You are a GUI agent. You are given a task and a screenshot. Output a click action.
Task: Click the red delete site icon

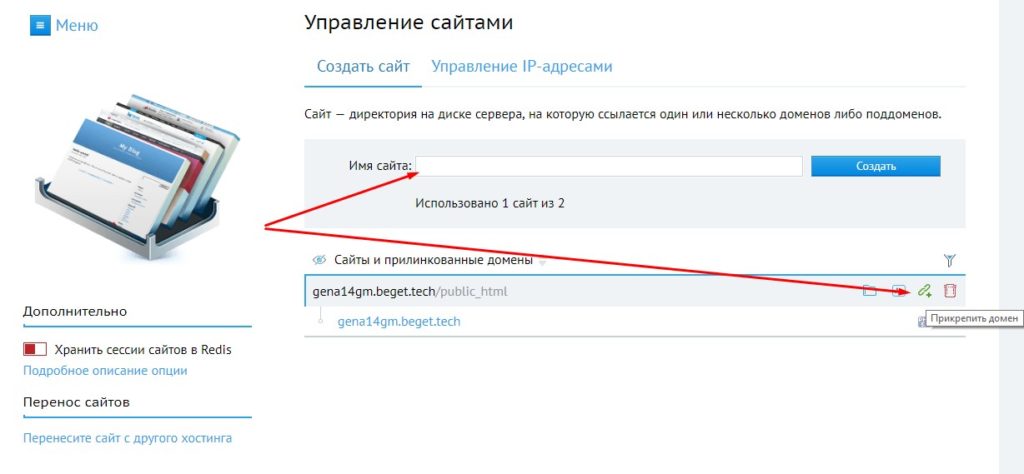950,291
